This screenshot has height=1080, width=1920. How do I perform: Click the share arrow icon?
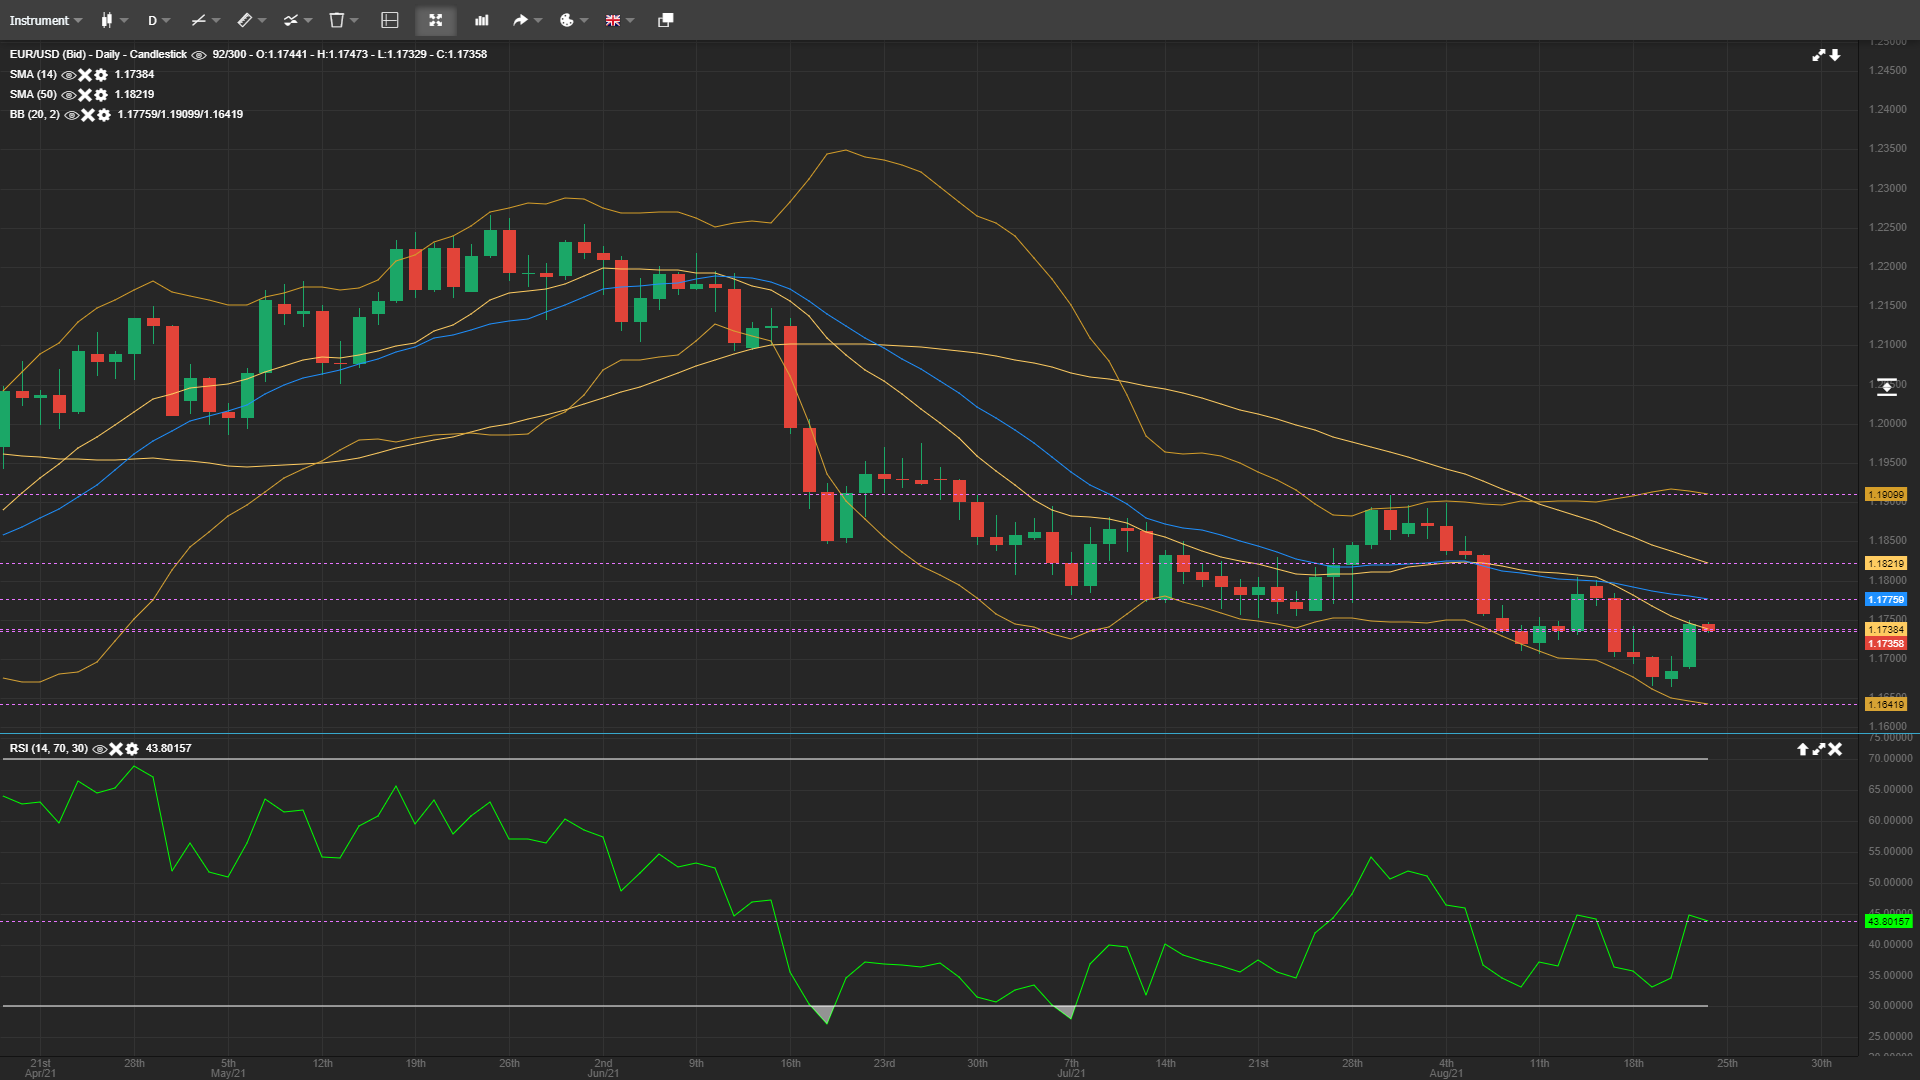pyautogui.click(x=520, y=20)
